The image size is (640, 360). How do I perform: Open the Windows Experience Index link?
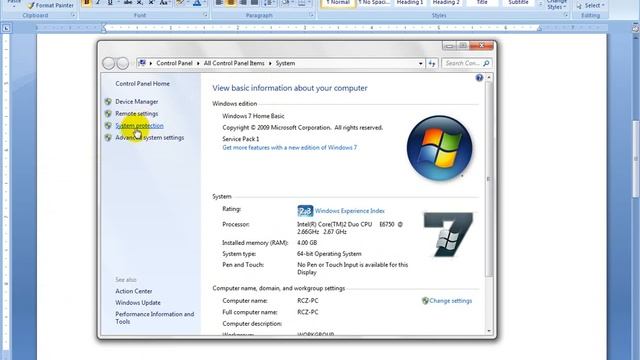tap(349, 211)
